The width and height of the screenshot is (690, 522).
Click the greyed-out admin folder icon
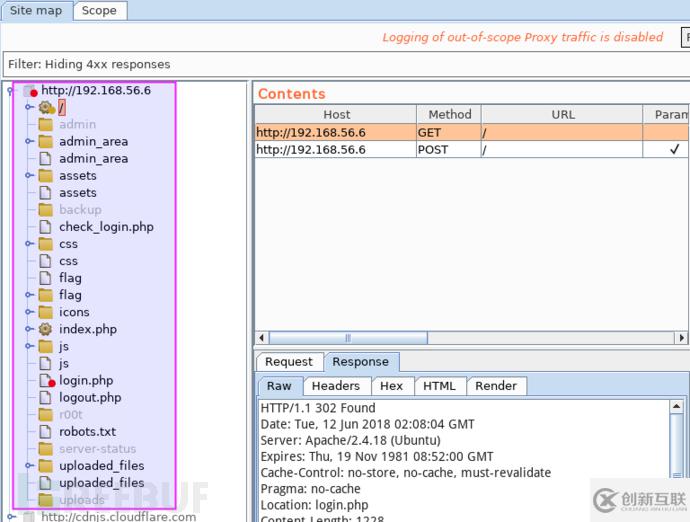tap(45, 125)
